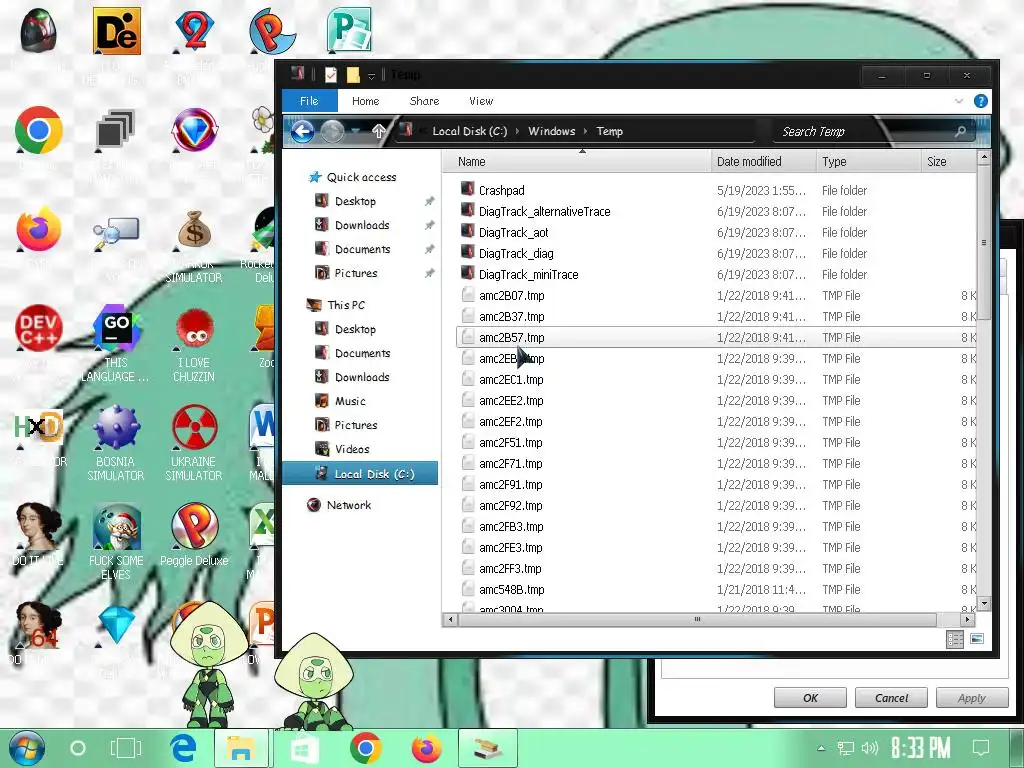The width and height of the screenshot is (1024, 768).
Task: Open the volume control in system tray
Action: pyautogui.click(x=870, y=748)
